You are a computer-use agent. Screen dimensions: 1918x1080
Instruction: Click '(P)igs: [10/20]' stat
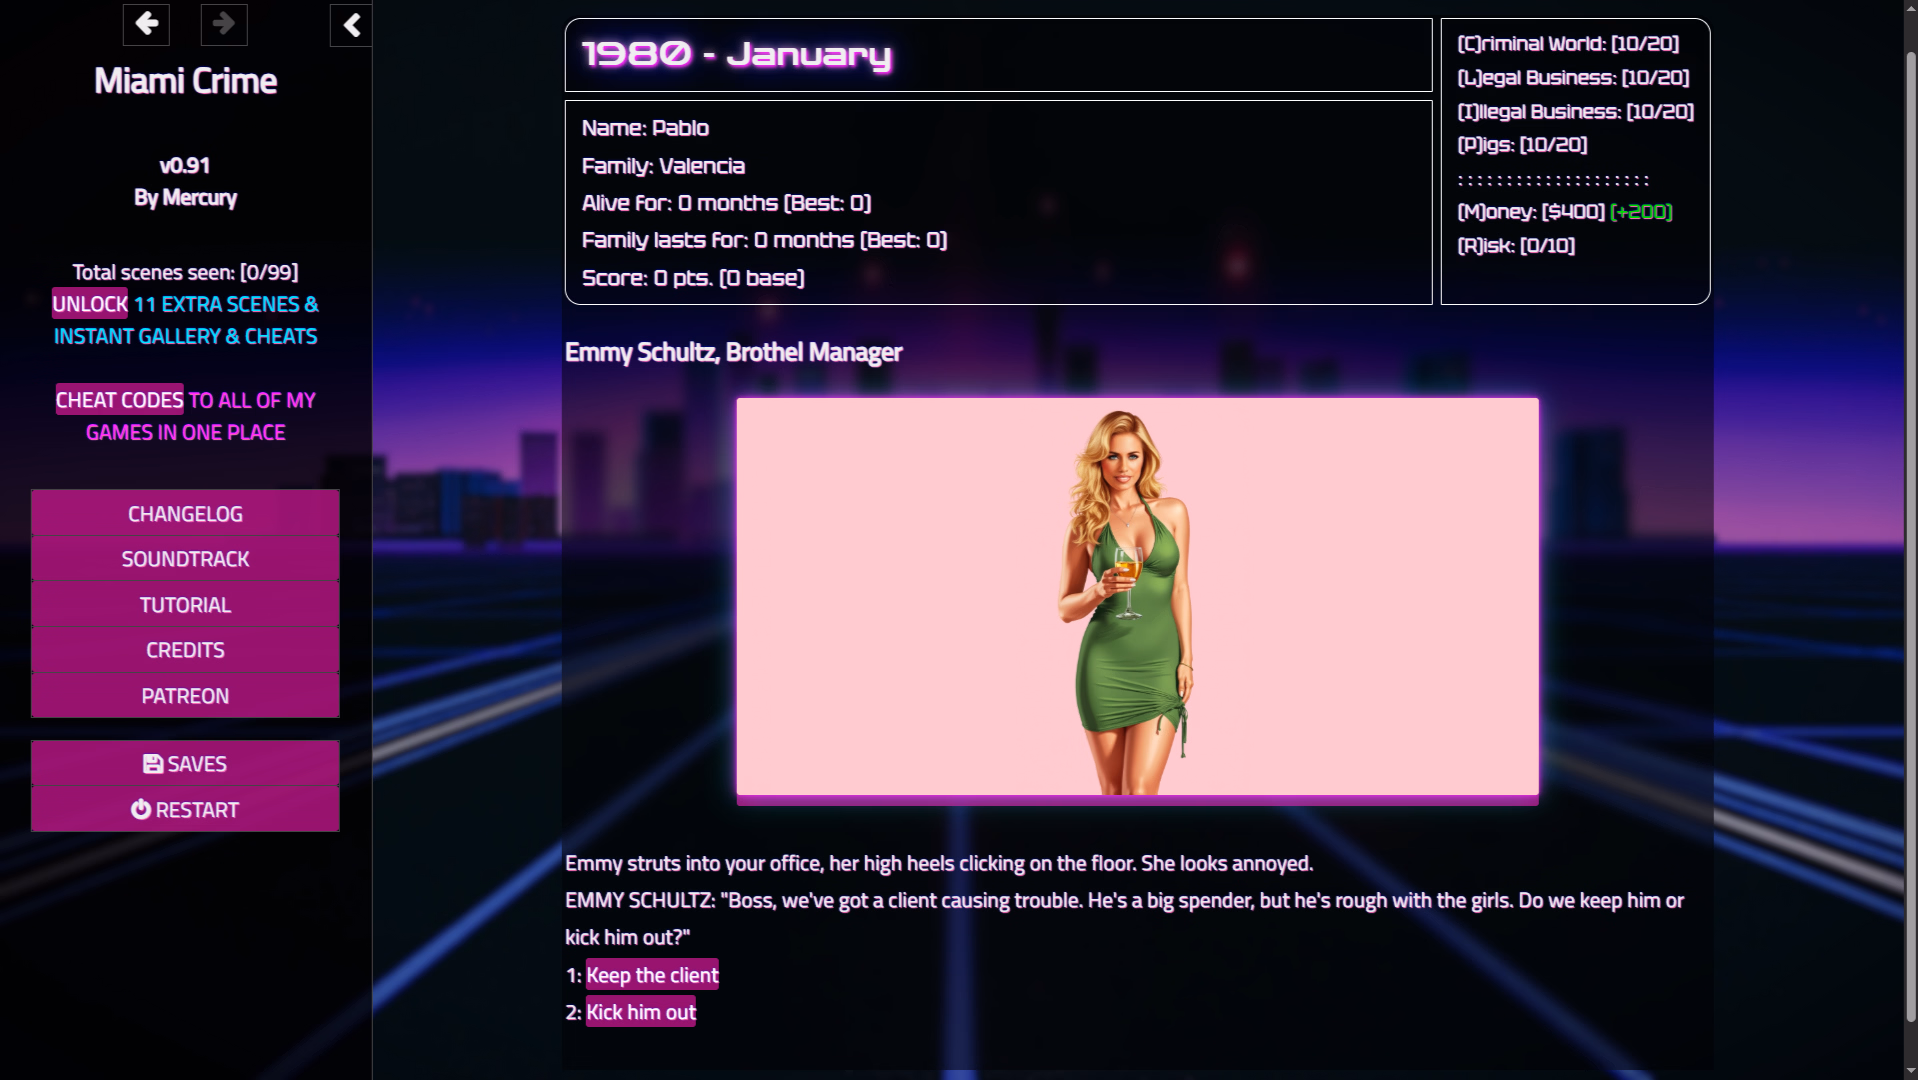(x=1522, y=145)
